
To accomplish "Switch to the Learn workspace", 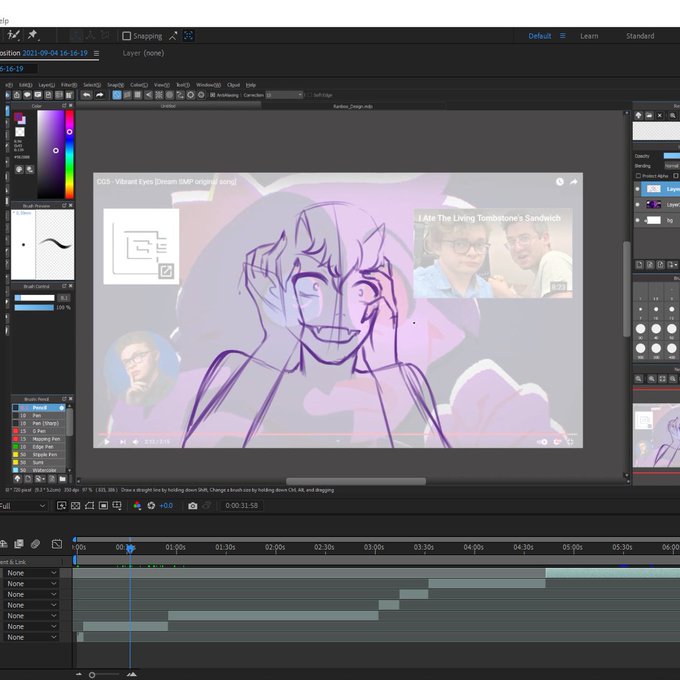I will tap(589, 36).
